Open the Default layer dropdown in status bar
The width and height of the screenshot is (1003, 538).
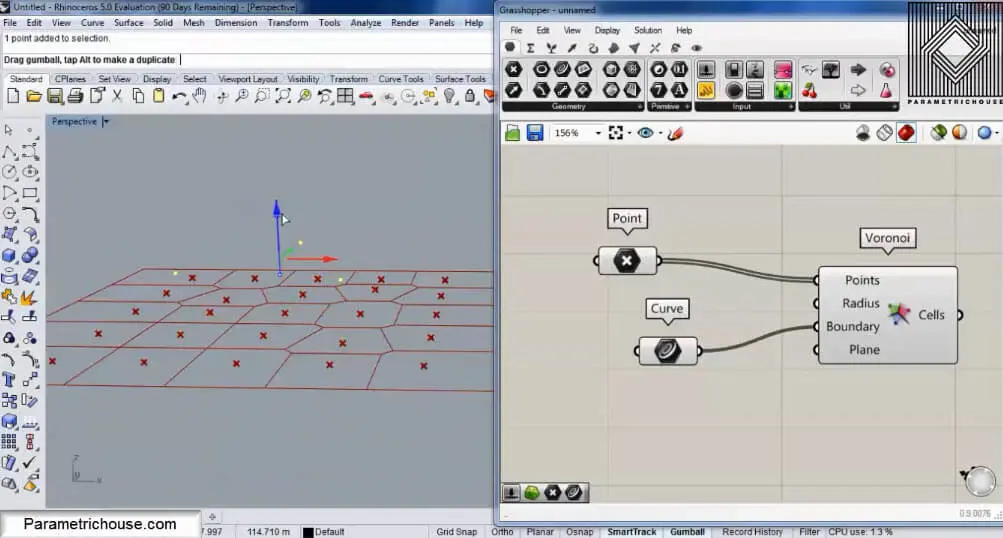coord(324,532)
